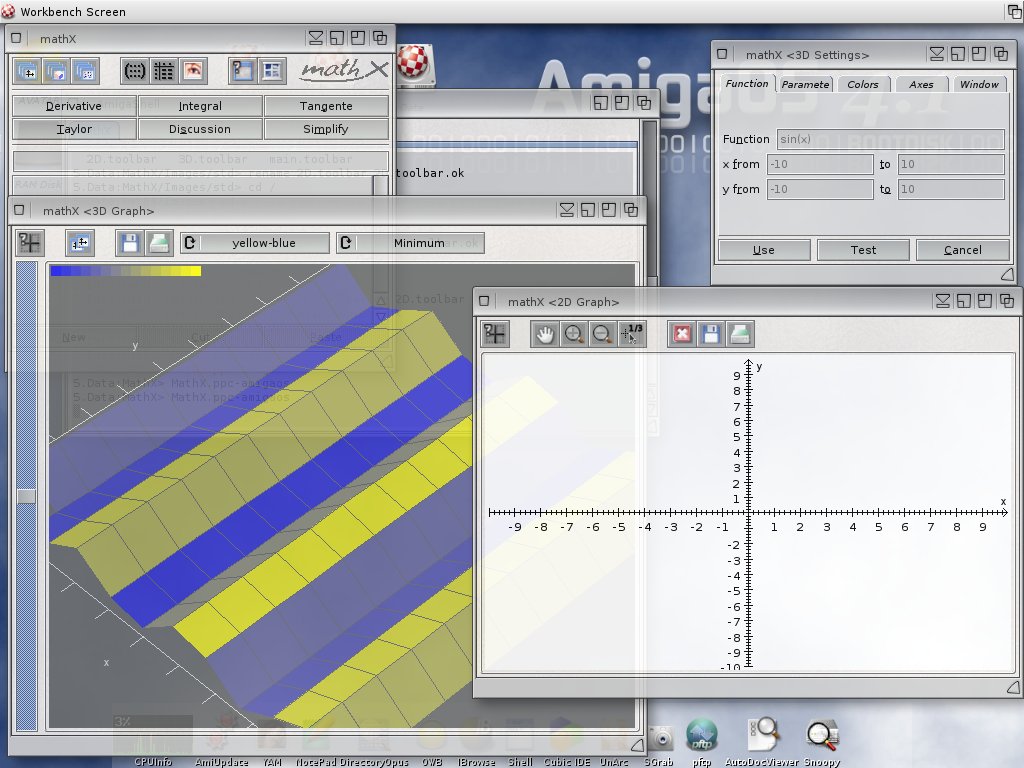
Task: Click the crosshair help icon in 2D Graph toolbar
Action: (x=494, y=334)
